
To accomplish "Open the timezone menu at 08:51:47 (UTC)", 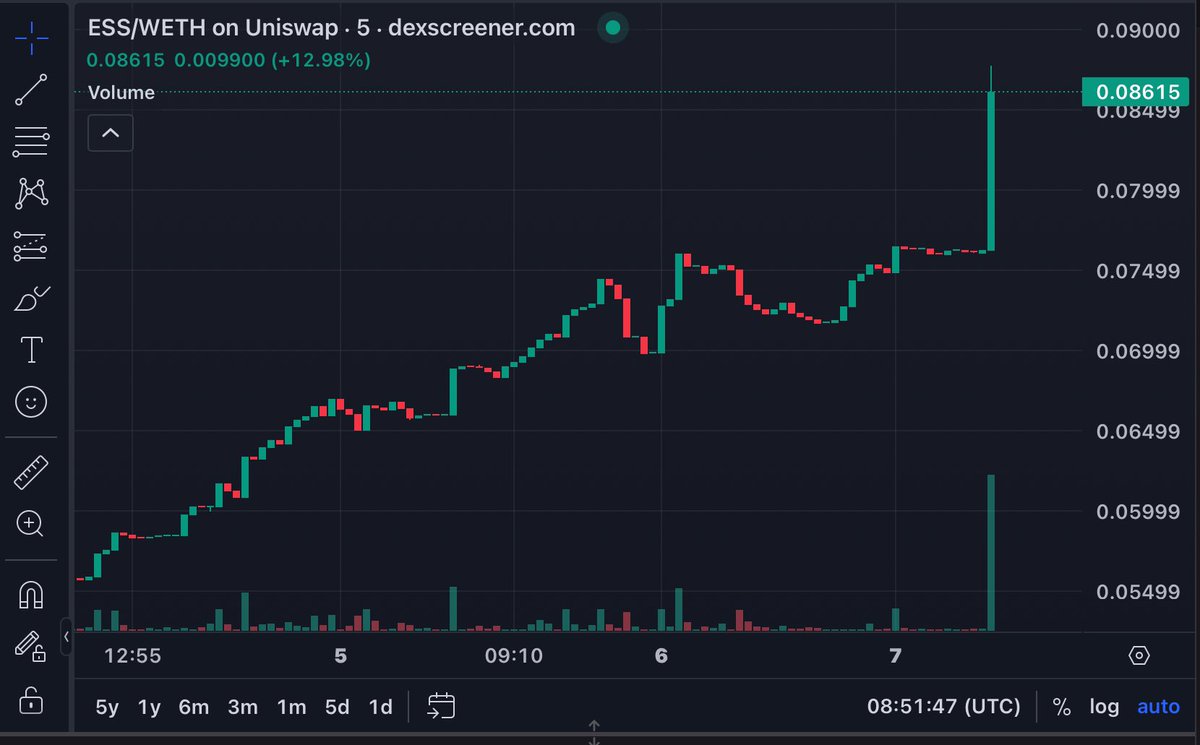I will click(x=943, y=707).
